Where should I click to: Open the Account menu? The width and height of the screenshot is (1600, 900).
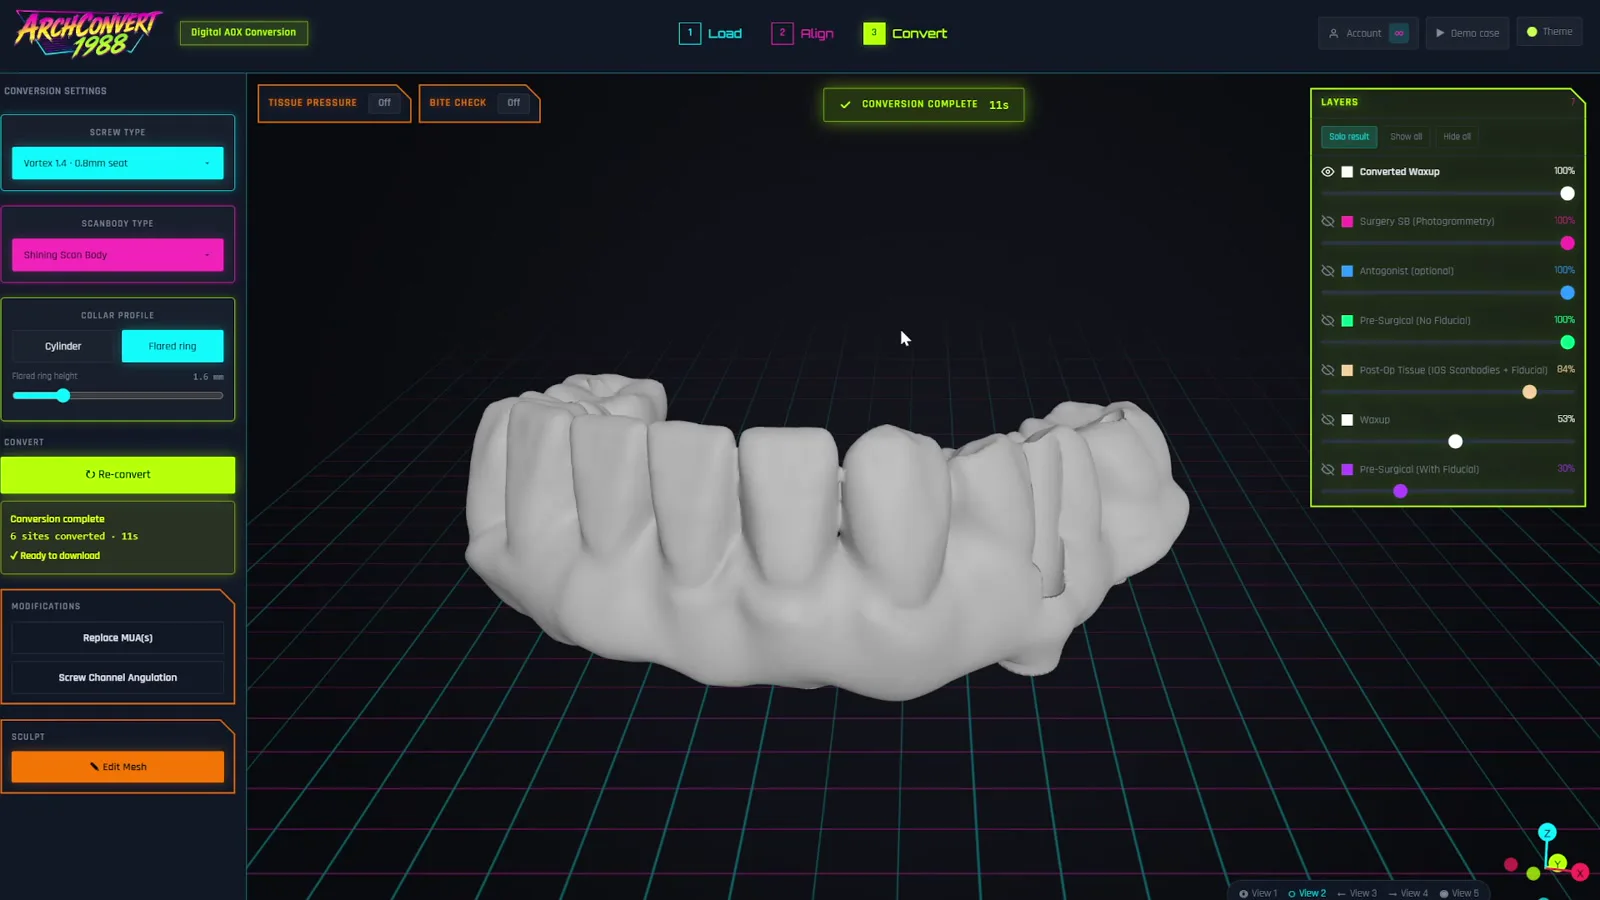point(1367,33)
